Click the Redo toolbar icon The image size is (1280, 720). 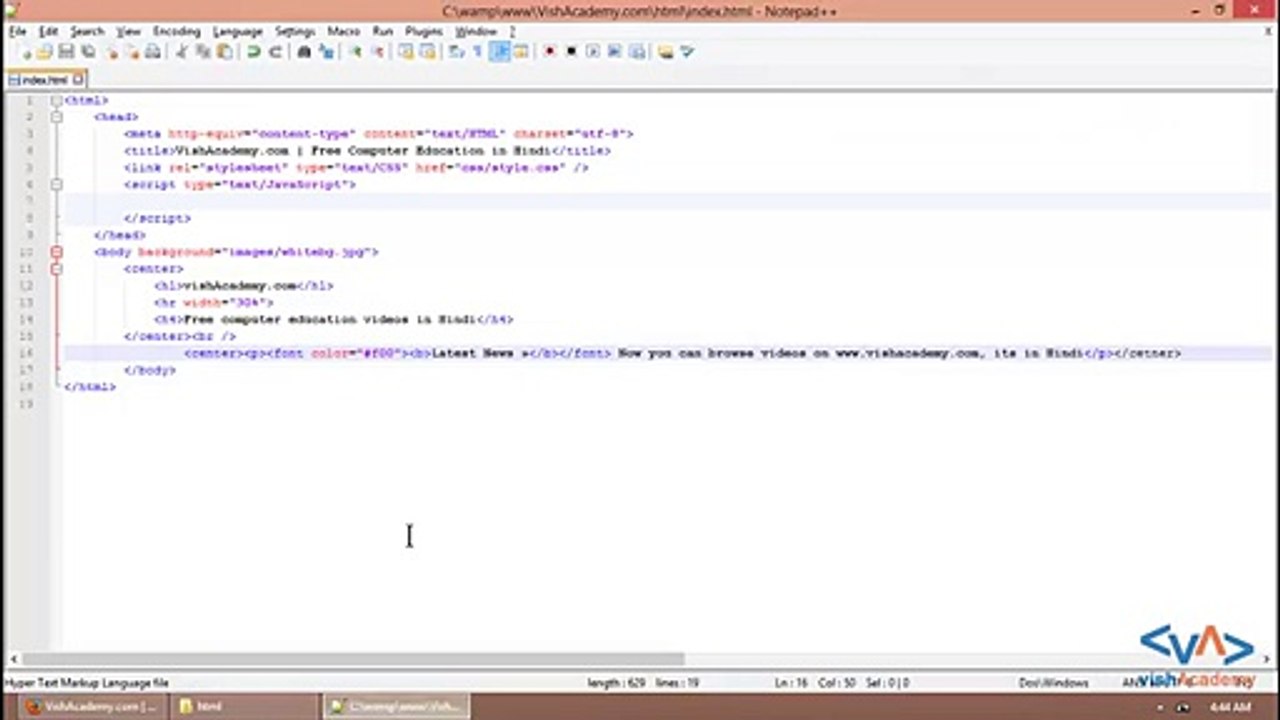tap(276, 51)
